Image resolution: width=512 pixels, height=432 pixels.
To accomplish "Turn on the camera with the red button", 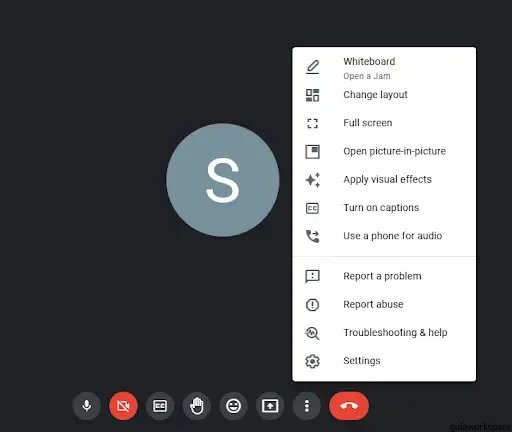I will click(123, 406).
